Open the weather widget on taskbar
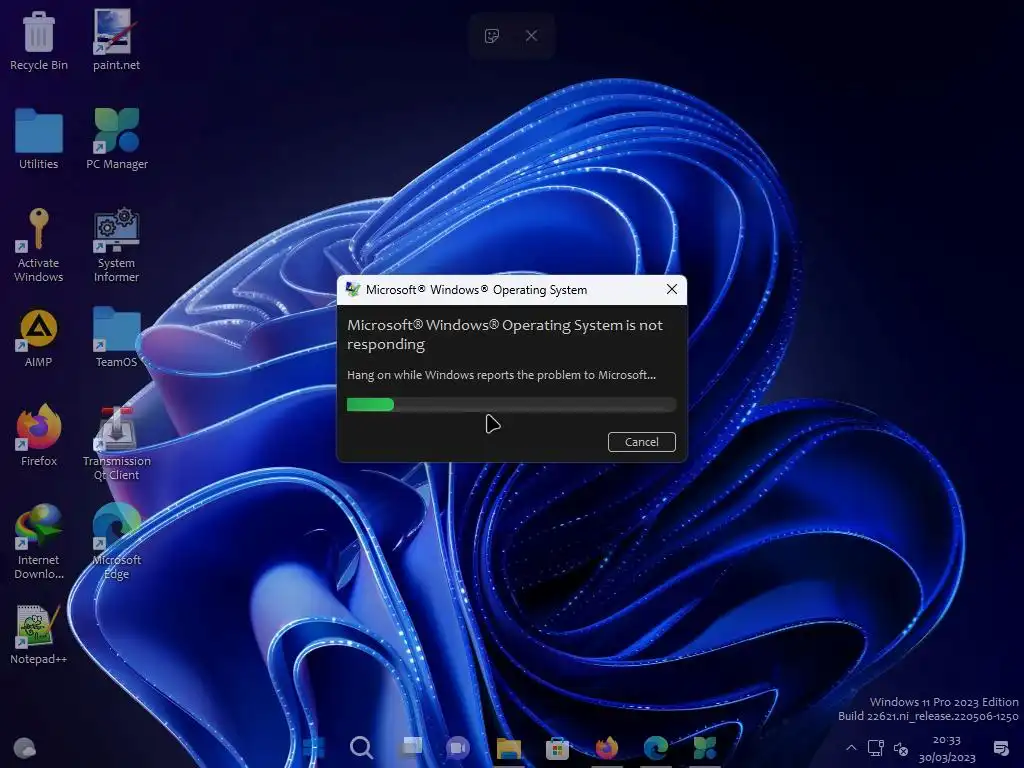1024x768 pixels. (x=25, y=747)
